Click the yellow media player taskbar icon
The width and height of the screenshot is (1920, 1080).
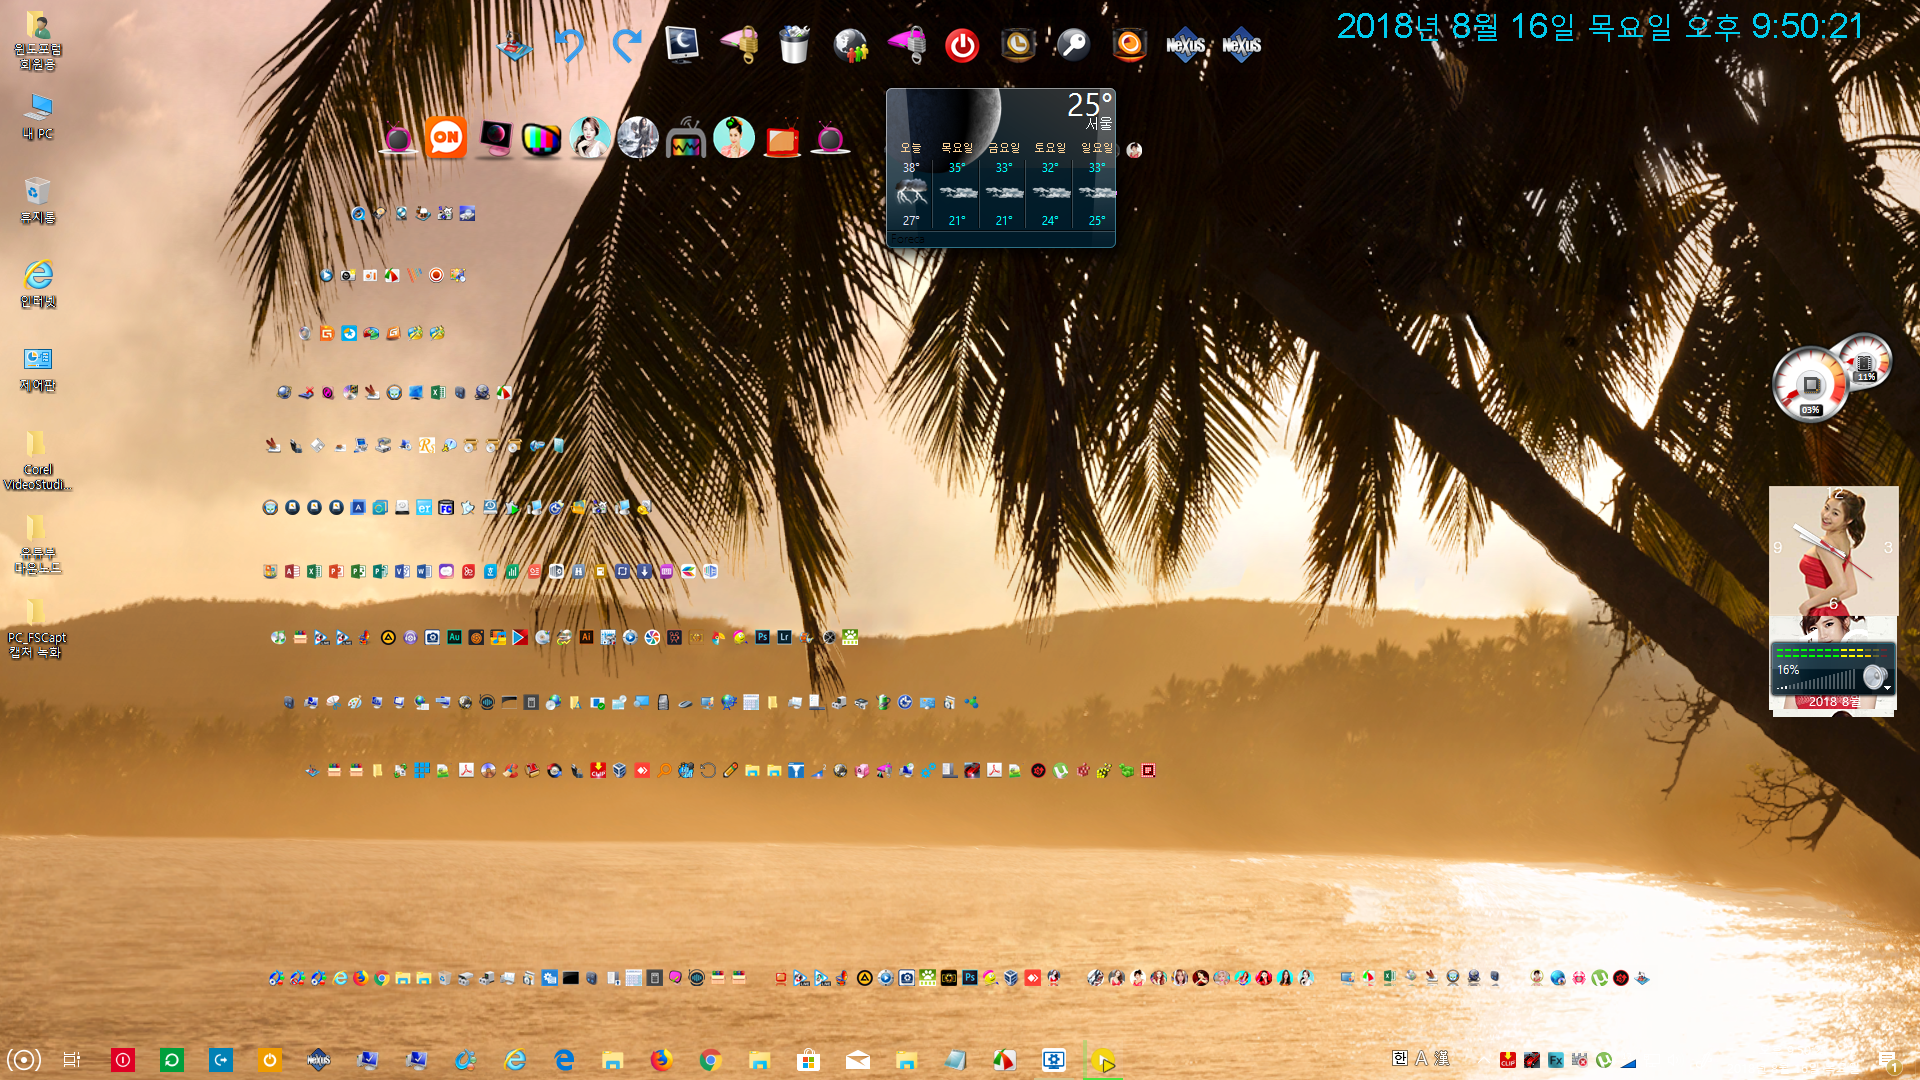(x=1103, y=1060)
